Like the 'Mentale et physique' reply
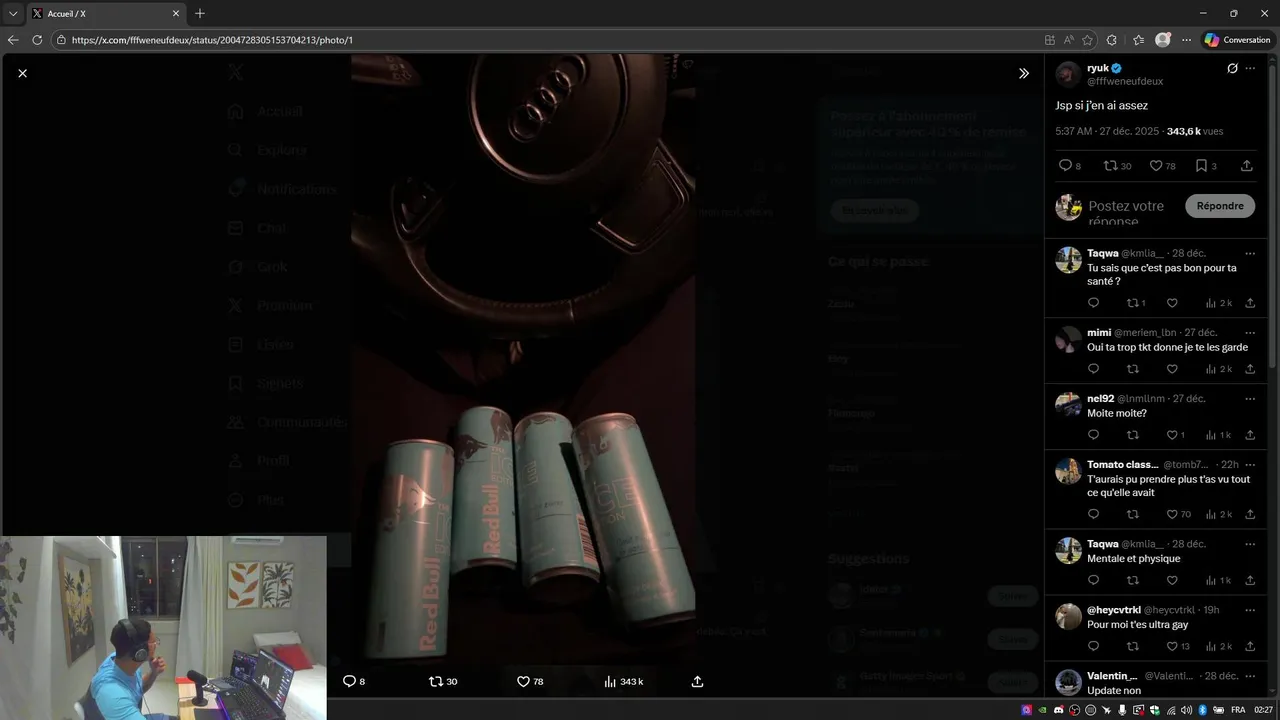The image size is (1280, 720). point(1172,580)
